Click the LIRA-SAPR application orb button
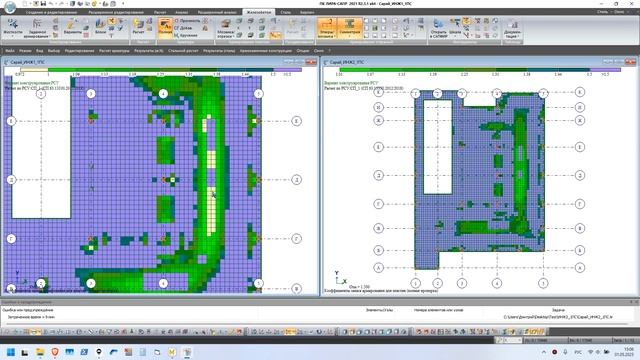 pyautogui.click(x=10, y=7)
